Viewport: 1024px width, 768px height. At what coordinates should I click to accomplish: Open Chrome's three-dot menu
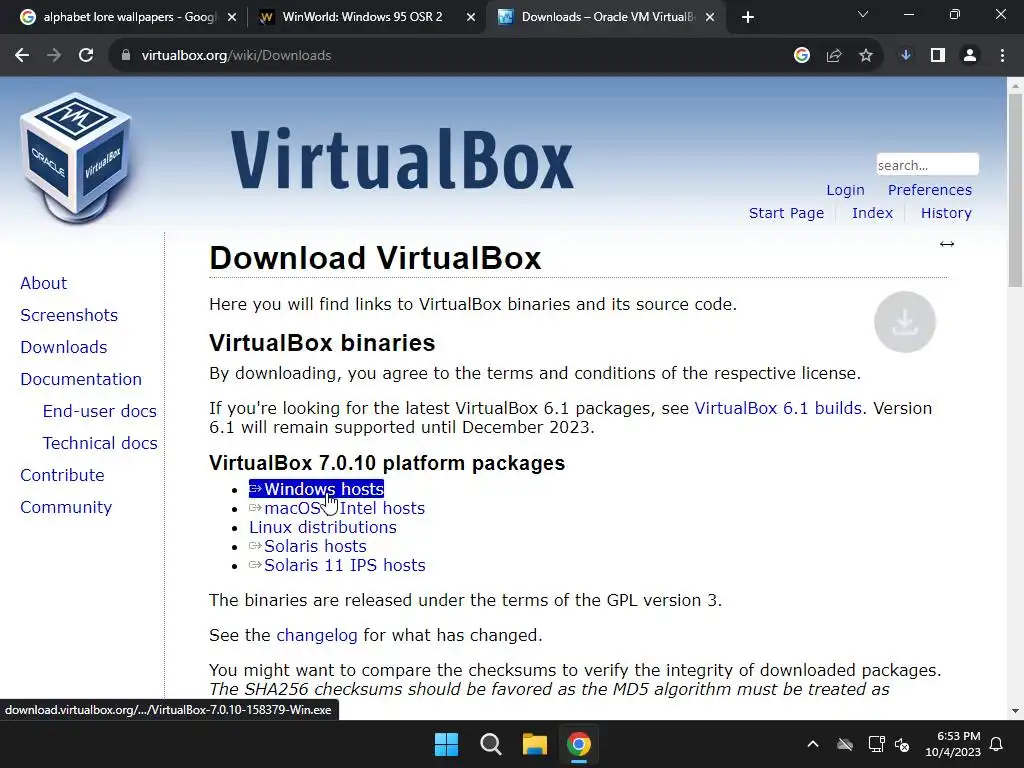click(x=1002, y=56)
